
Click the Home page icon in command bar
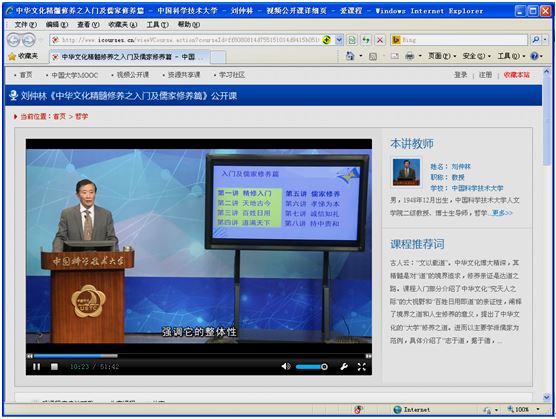click(x=350, y=56)
